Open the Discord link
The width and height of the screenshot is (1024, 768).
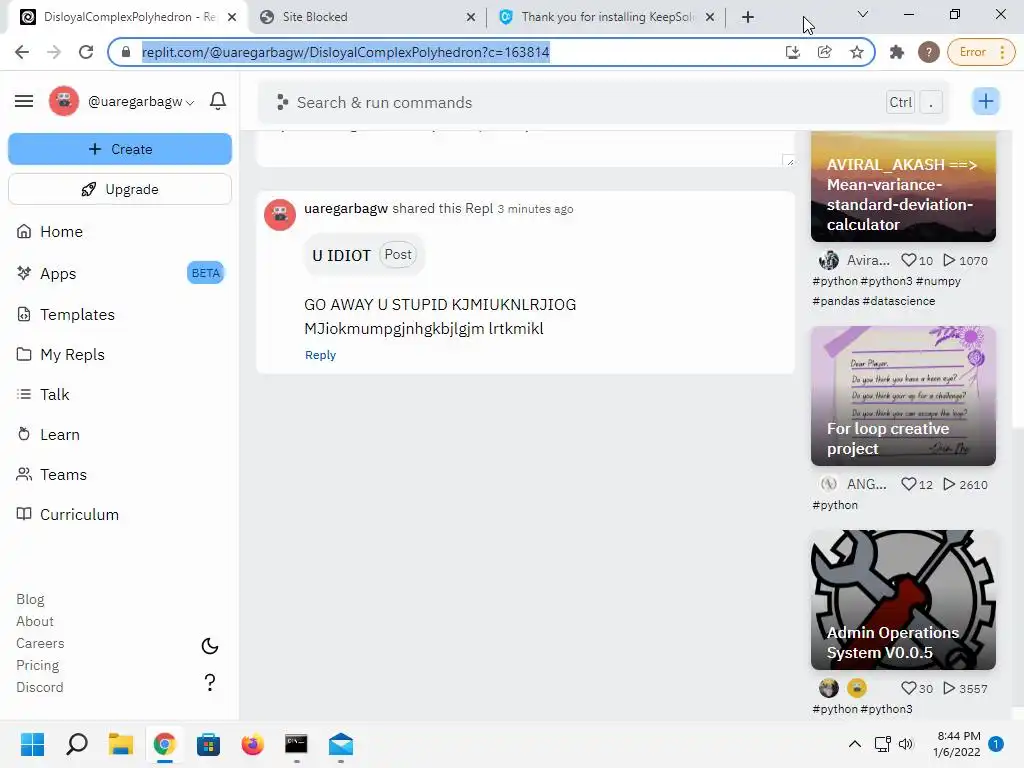tap(40, 688)
